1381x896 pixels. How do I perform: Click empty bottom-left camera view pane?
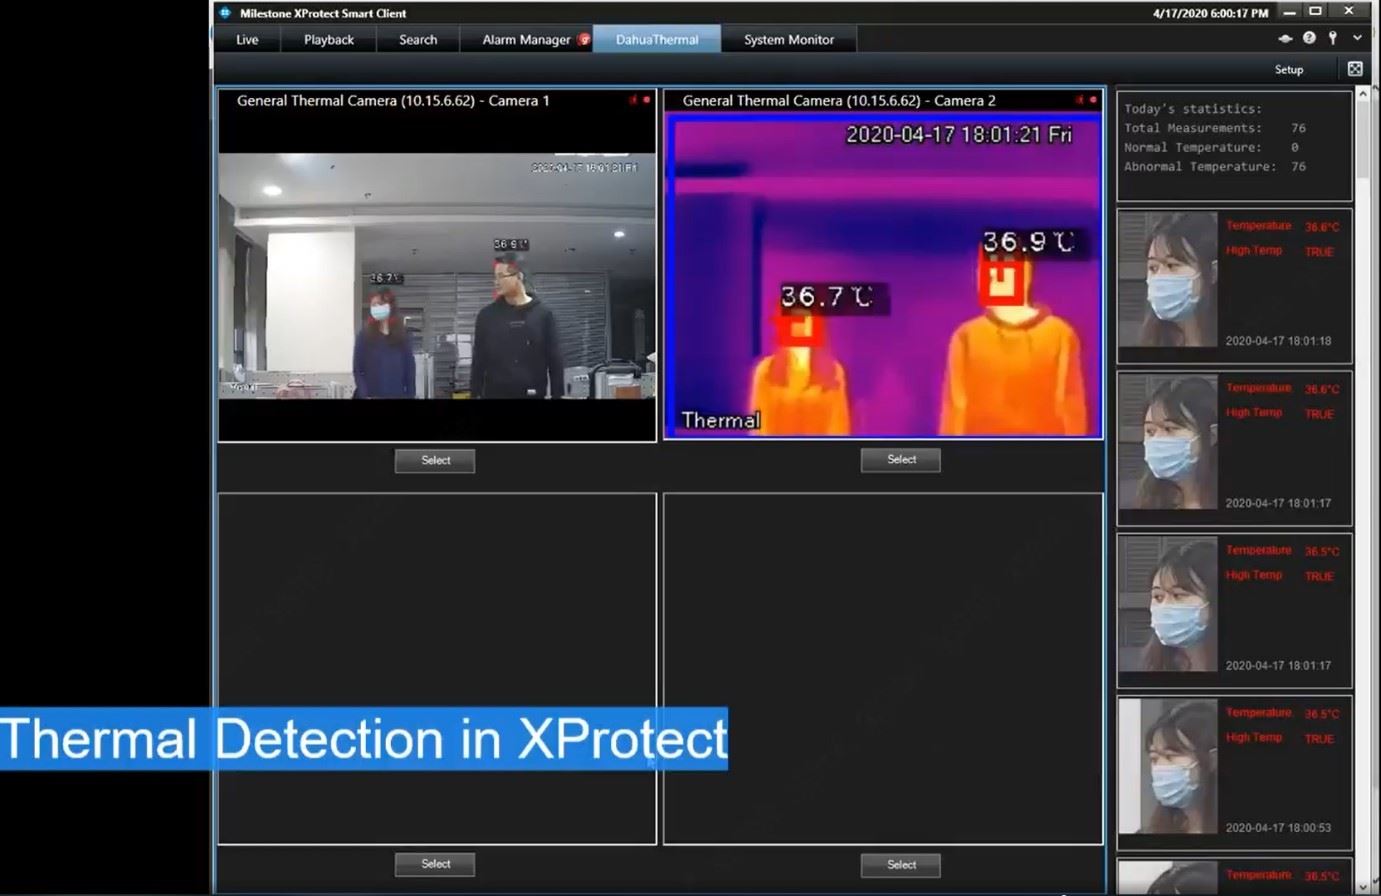pos(437,668)
